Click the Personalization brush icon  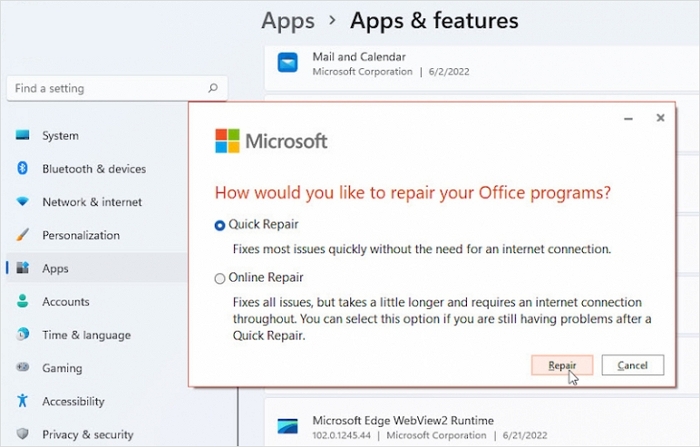pos(22,235)
